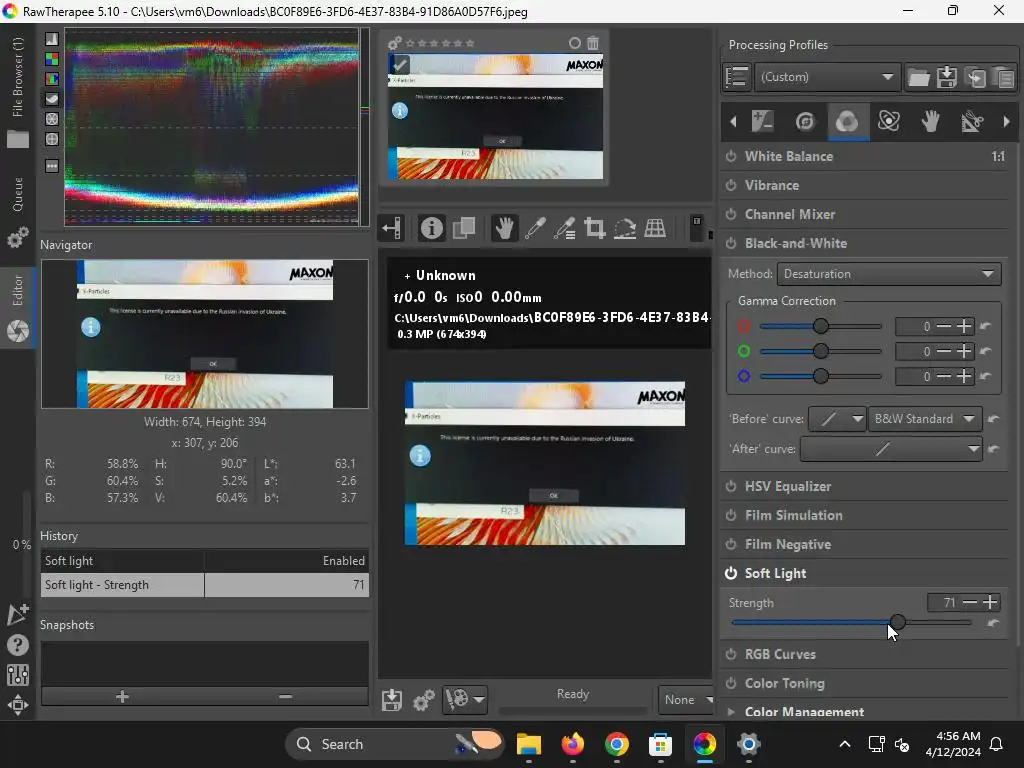Open the Exposure tab icon
Image resolution: width=1024 pixels, height=768 pixels.
[x=762, y=121]
